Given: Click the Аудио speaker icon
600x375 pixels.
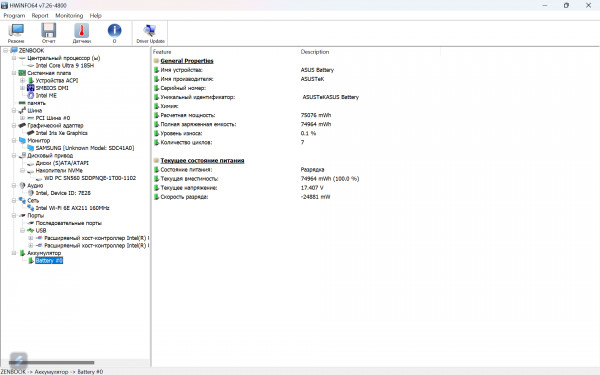Looking at the screenshot, I should 22,186.
